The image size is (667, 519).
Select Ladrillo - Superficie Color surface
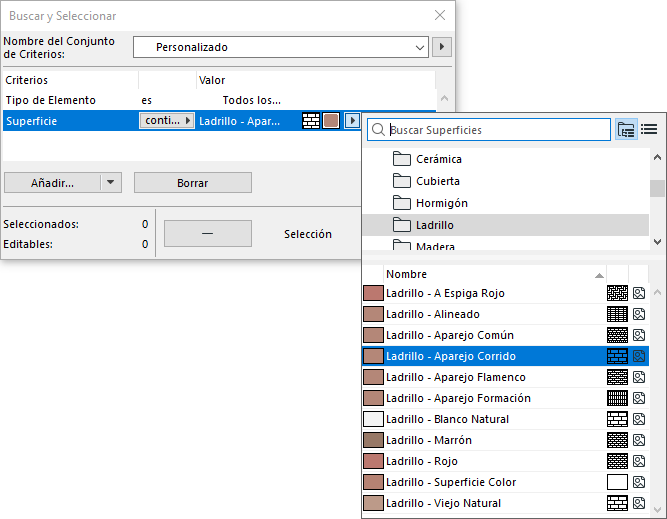[x=505, y=482]
